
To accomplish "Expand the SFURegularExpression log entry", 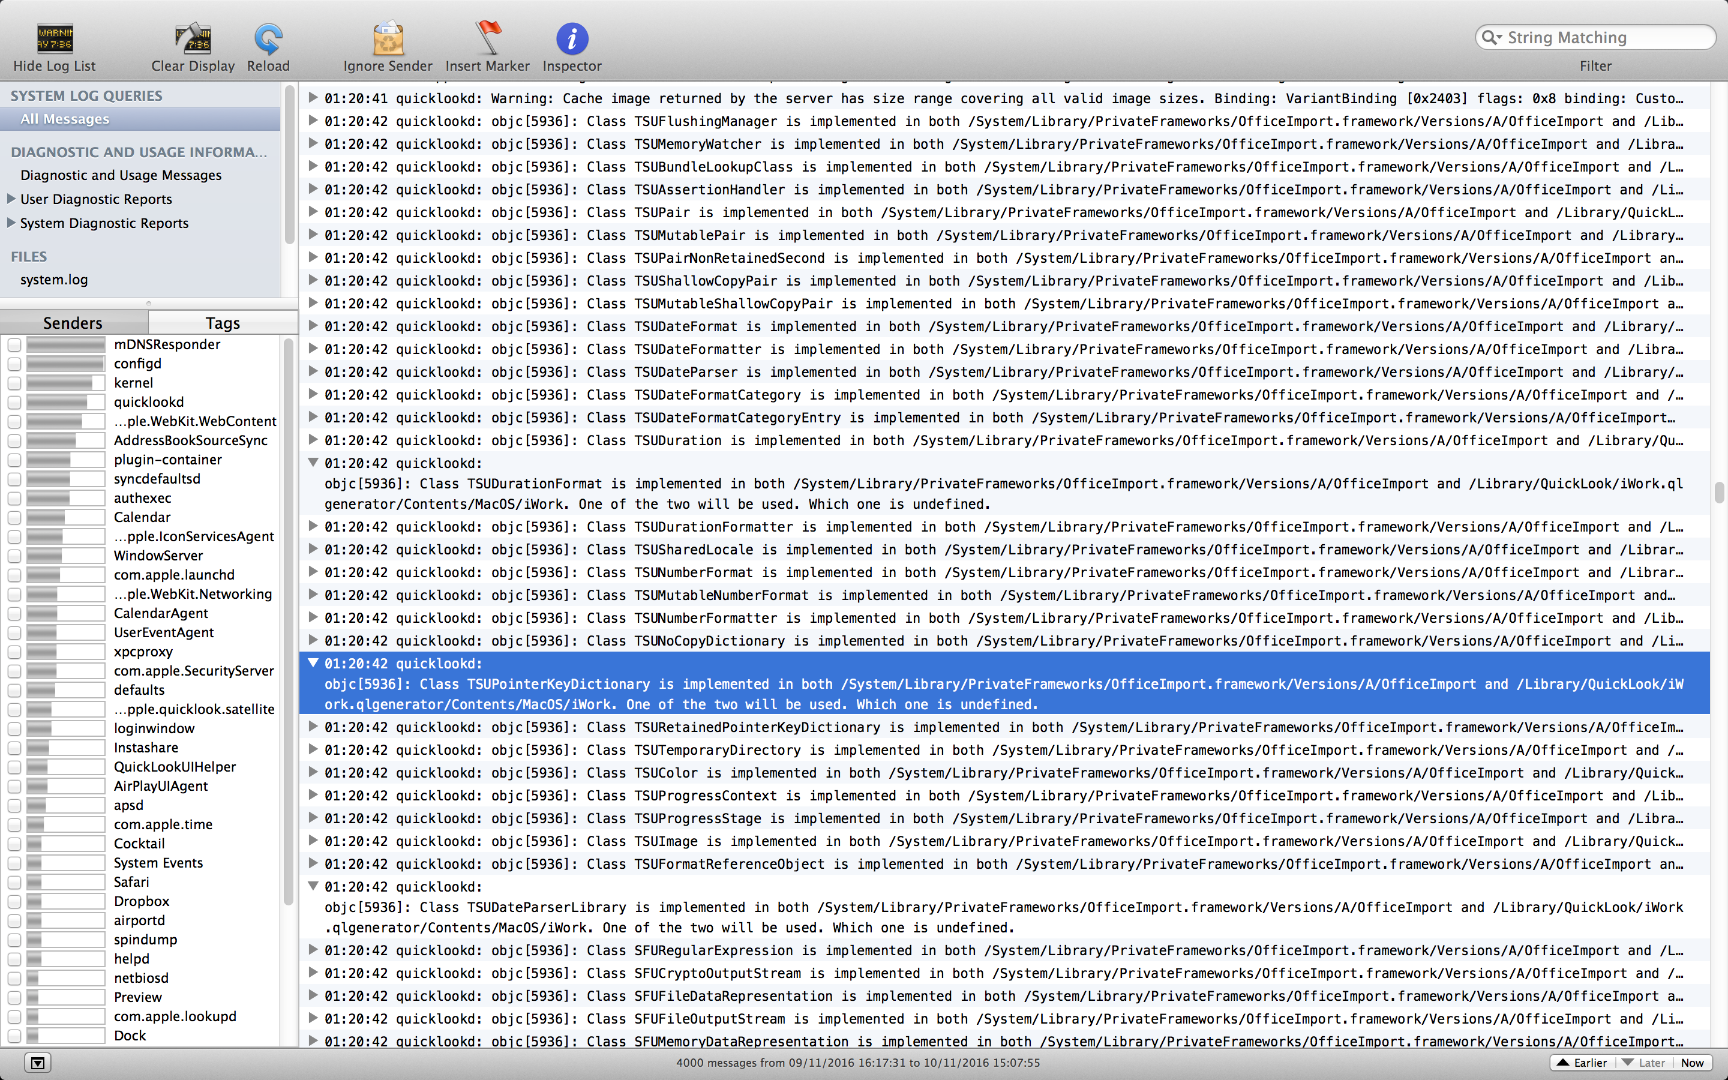I will 313,951.
